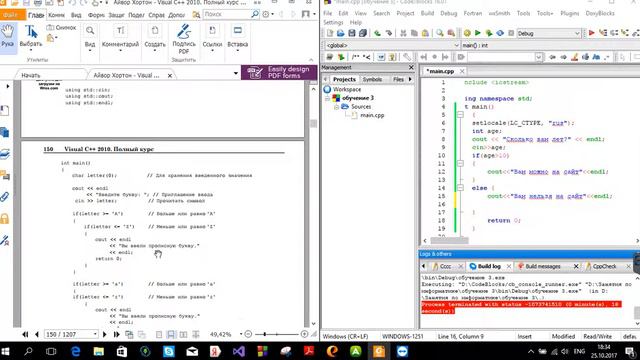Open the File menu in Code::Blocks
The height and width of the screenshot is (360, 640).
point(328,13)
